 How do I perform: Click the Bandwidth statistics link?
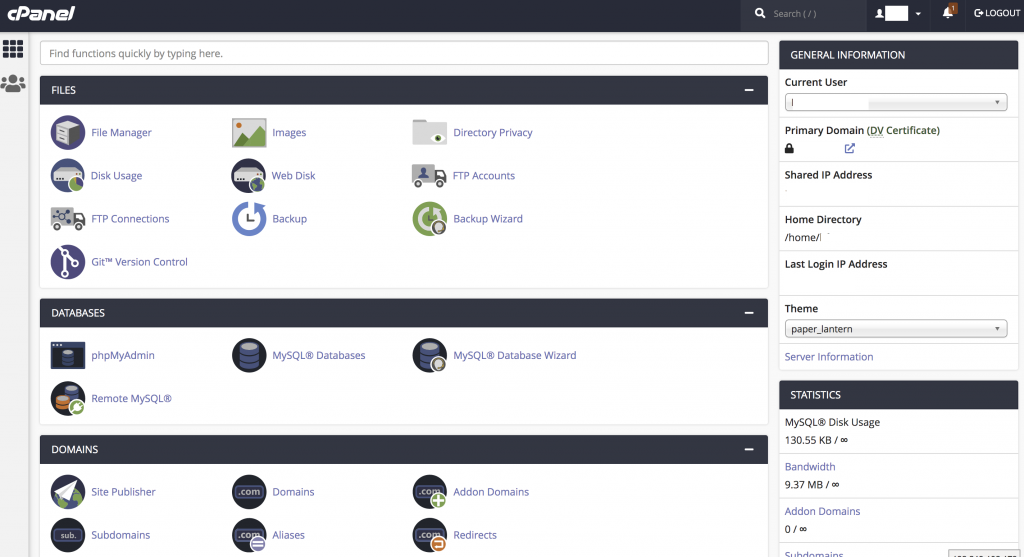point(810,466)
